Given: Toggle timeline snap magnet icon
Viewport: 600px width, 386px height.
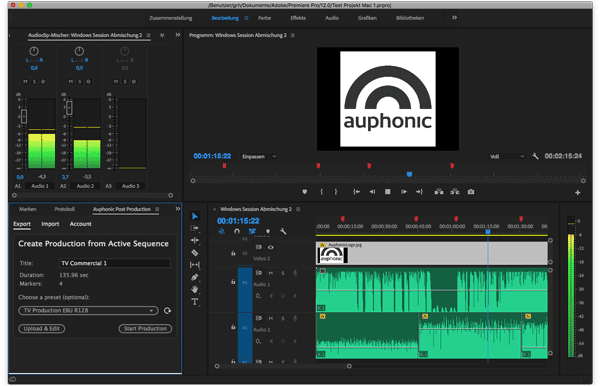Looking at the screenshot, I should (x=237, y=231).
